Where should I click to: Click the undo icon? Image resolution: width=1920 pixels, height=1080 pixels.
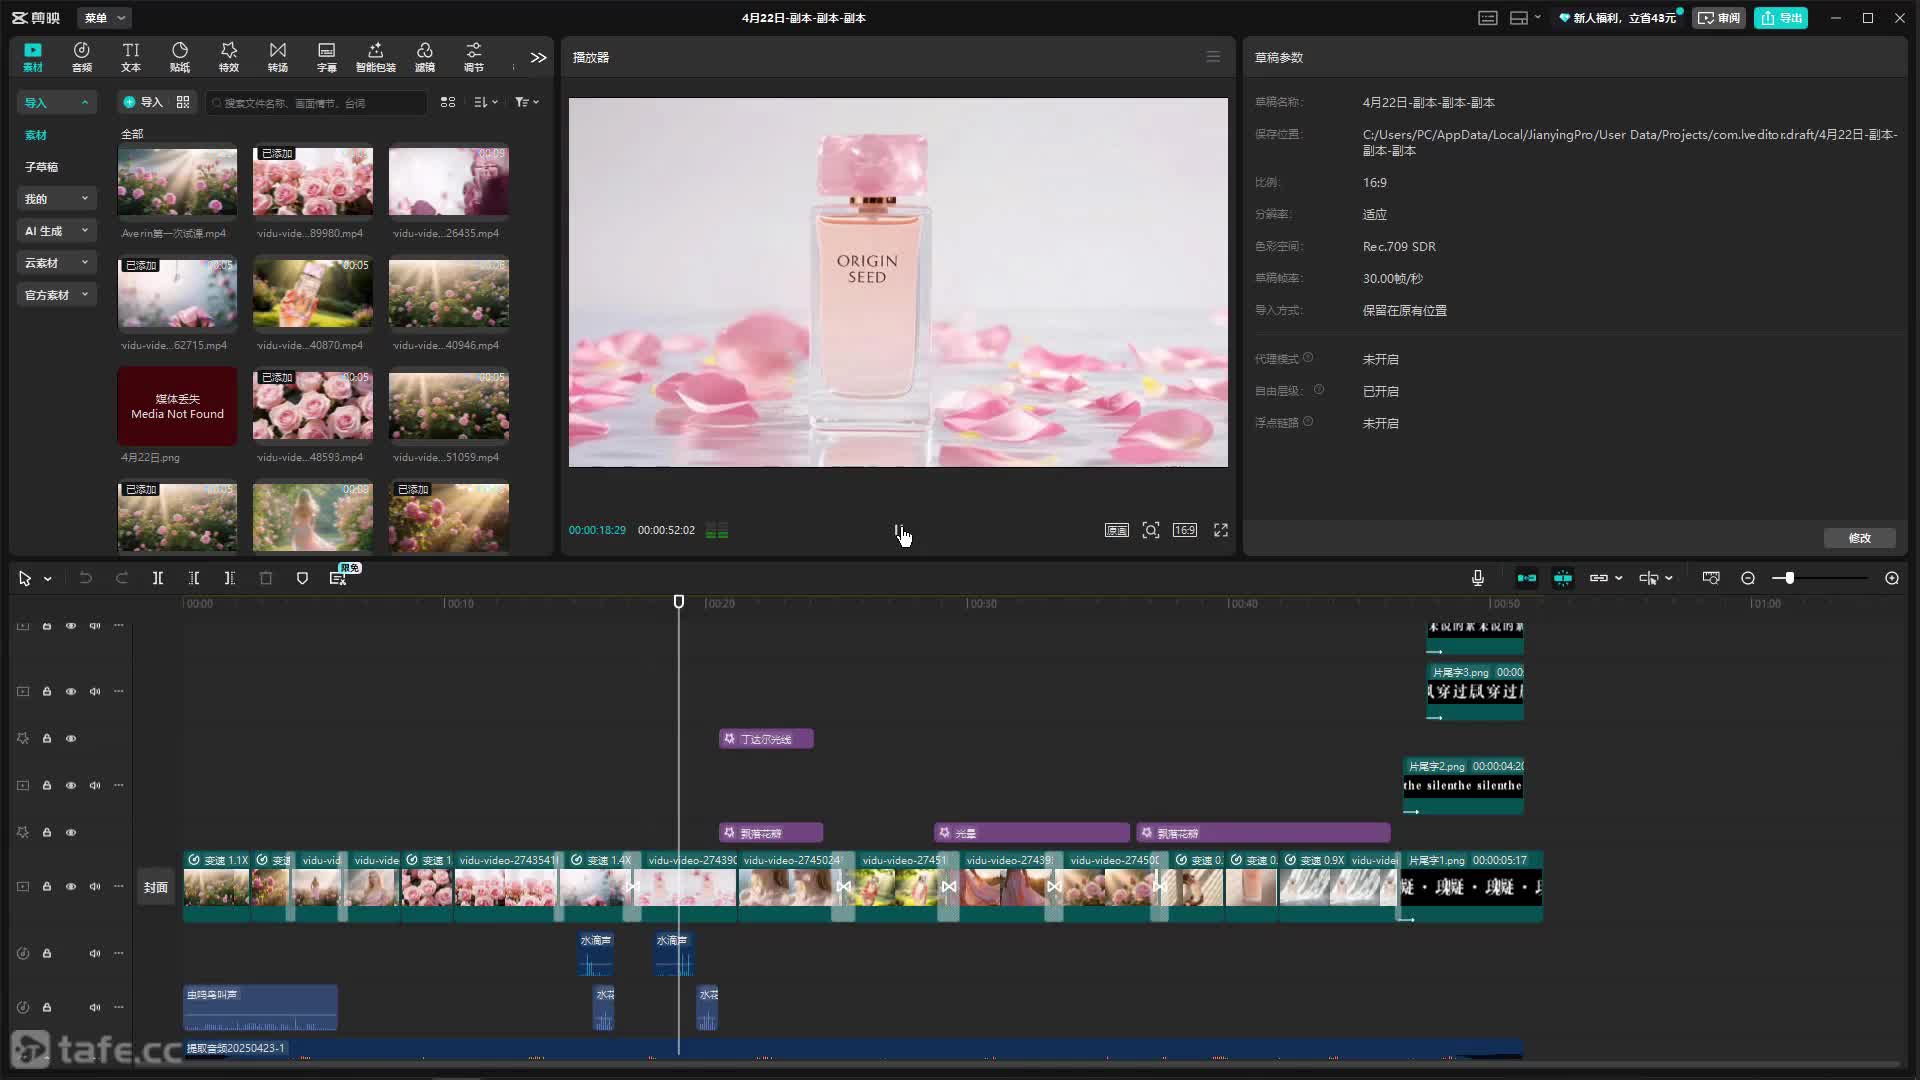point(86,578)
